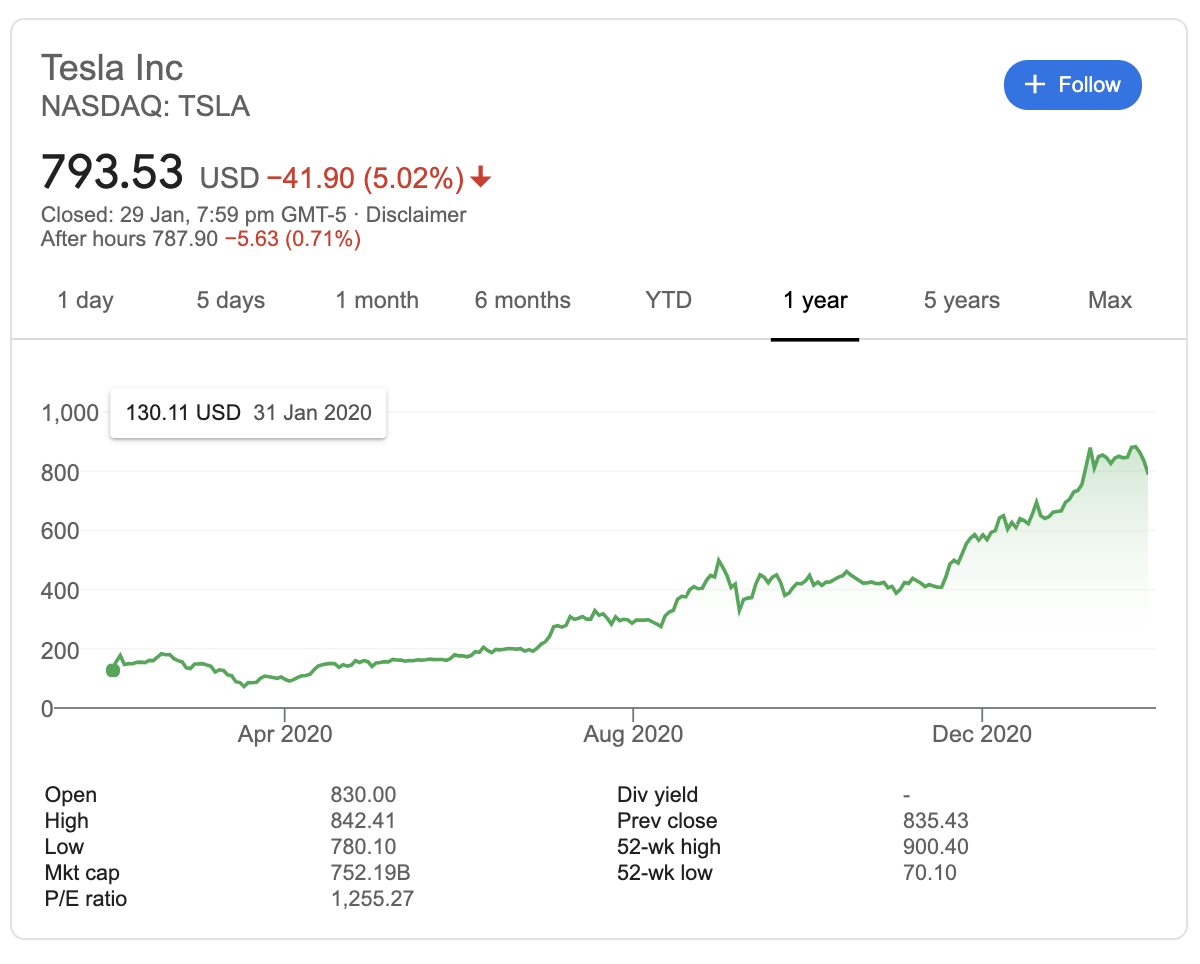Click the Apr 2020 axis label
Image resolution: width=1200 pixels, height=964 pixels.
point(285,734)
